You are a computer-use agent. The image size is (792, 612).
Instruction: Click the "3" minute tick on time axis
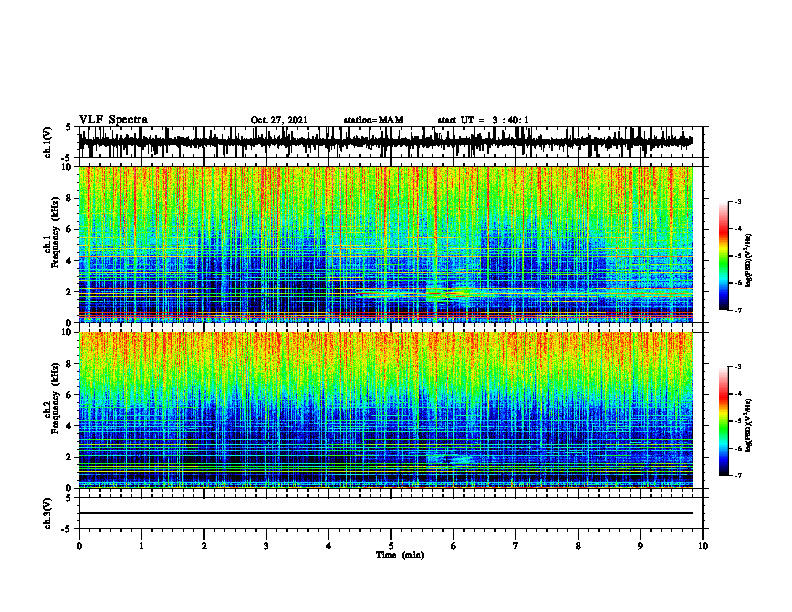tap(266, 546)
